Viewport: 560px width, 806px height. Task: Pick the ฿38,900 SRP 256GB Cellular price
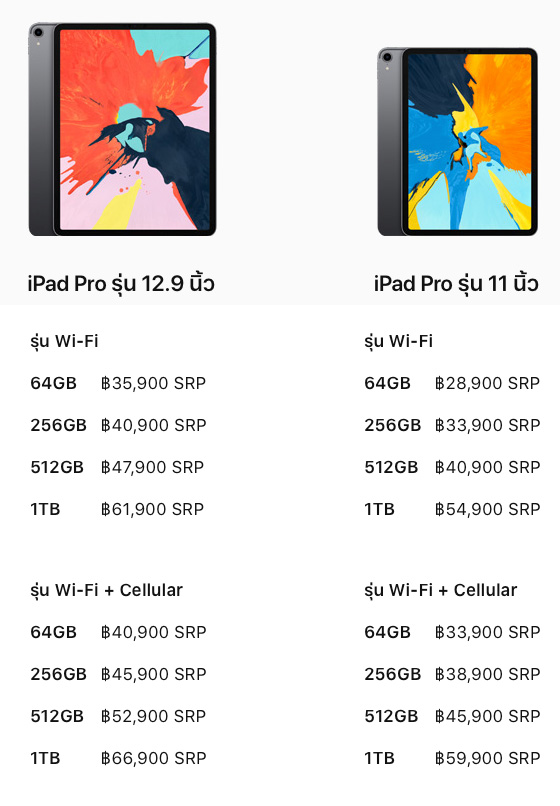pyautogui.click(x=487, y=674)
